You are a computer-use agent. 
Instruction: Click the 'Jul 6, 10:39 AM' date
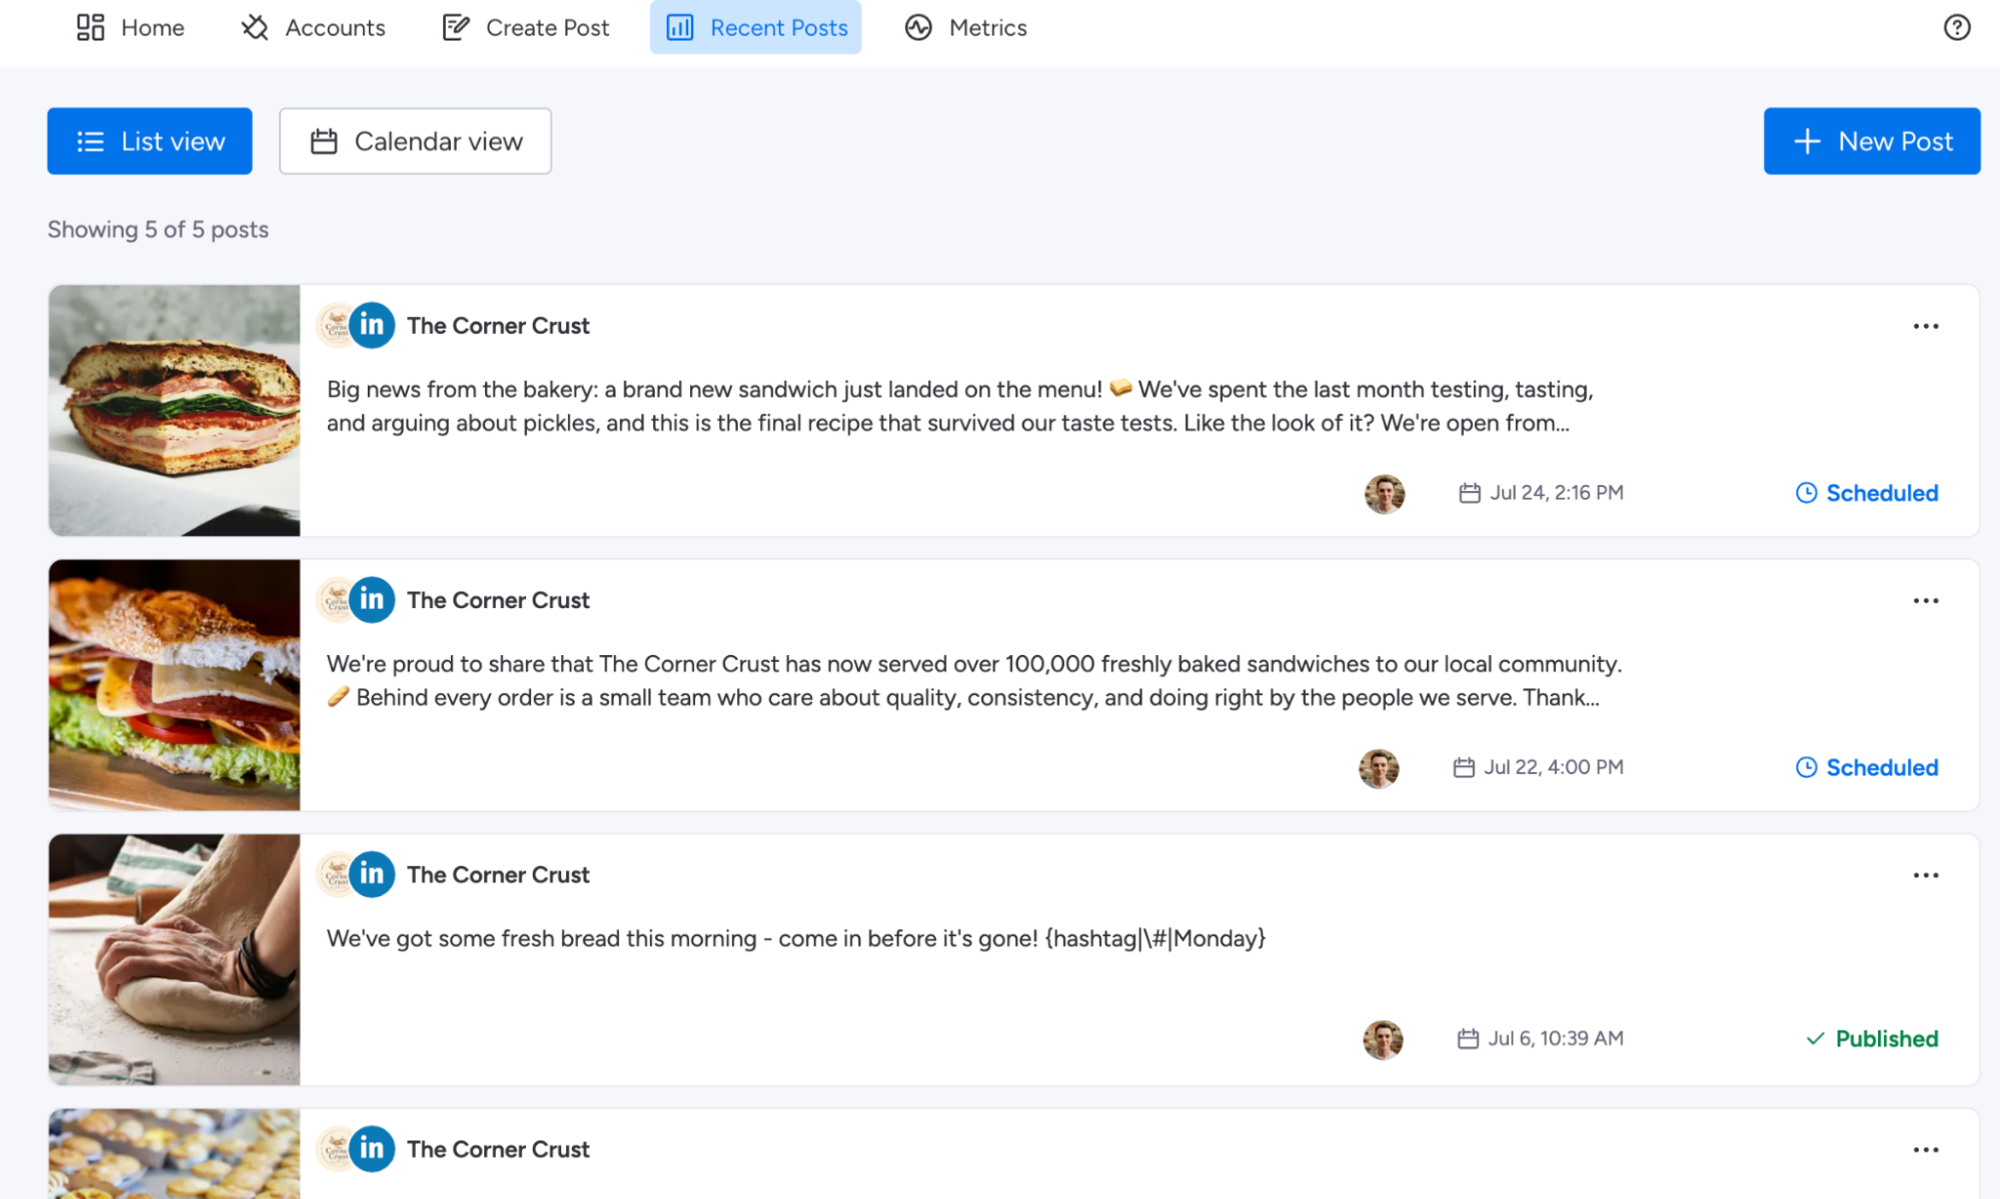point(1556,1039)
